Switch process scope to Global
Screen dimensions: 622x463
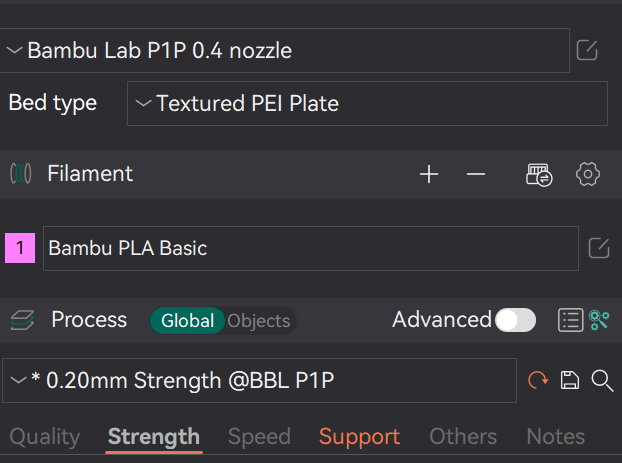point(187,321)
